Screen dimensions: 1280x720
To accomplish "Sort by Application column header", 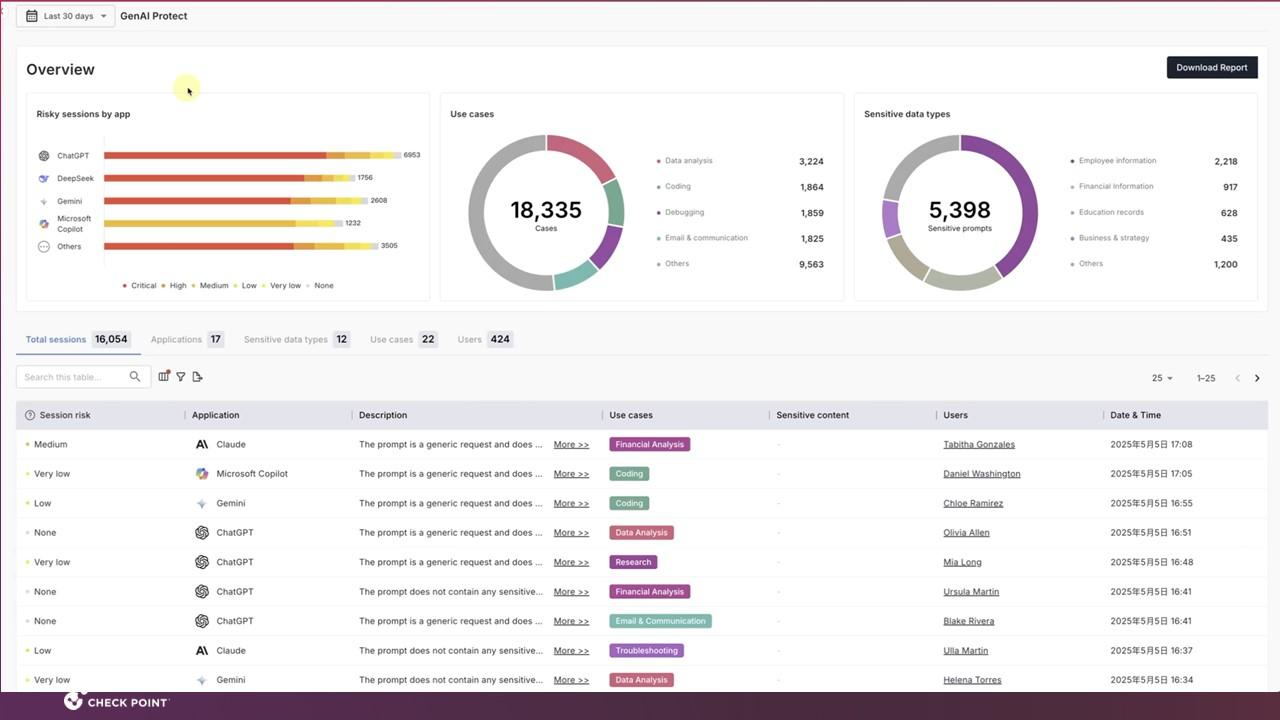I will (x=216, y=415).
